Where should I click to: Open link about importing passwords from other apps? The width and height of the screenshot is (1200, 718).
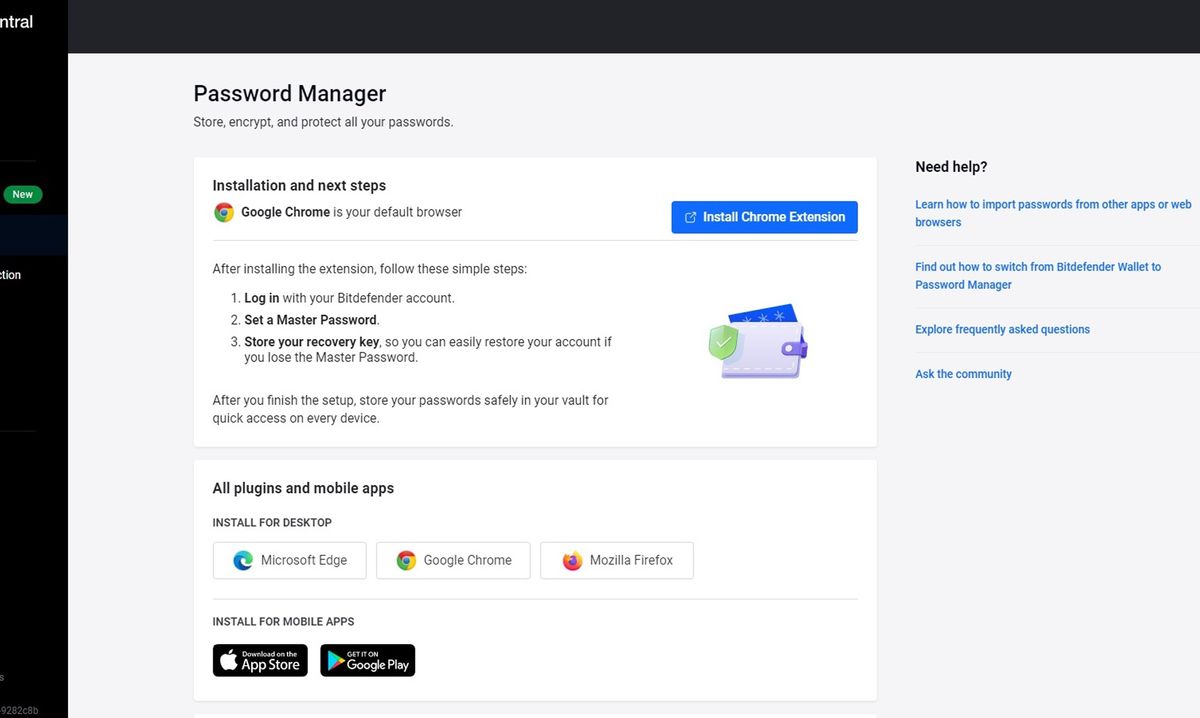(1053, 213)
